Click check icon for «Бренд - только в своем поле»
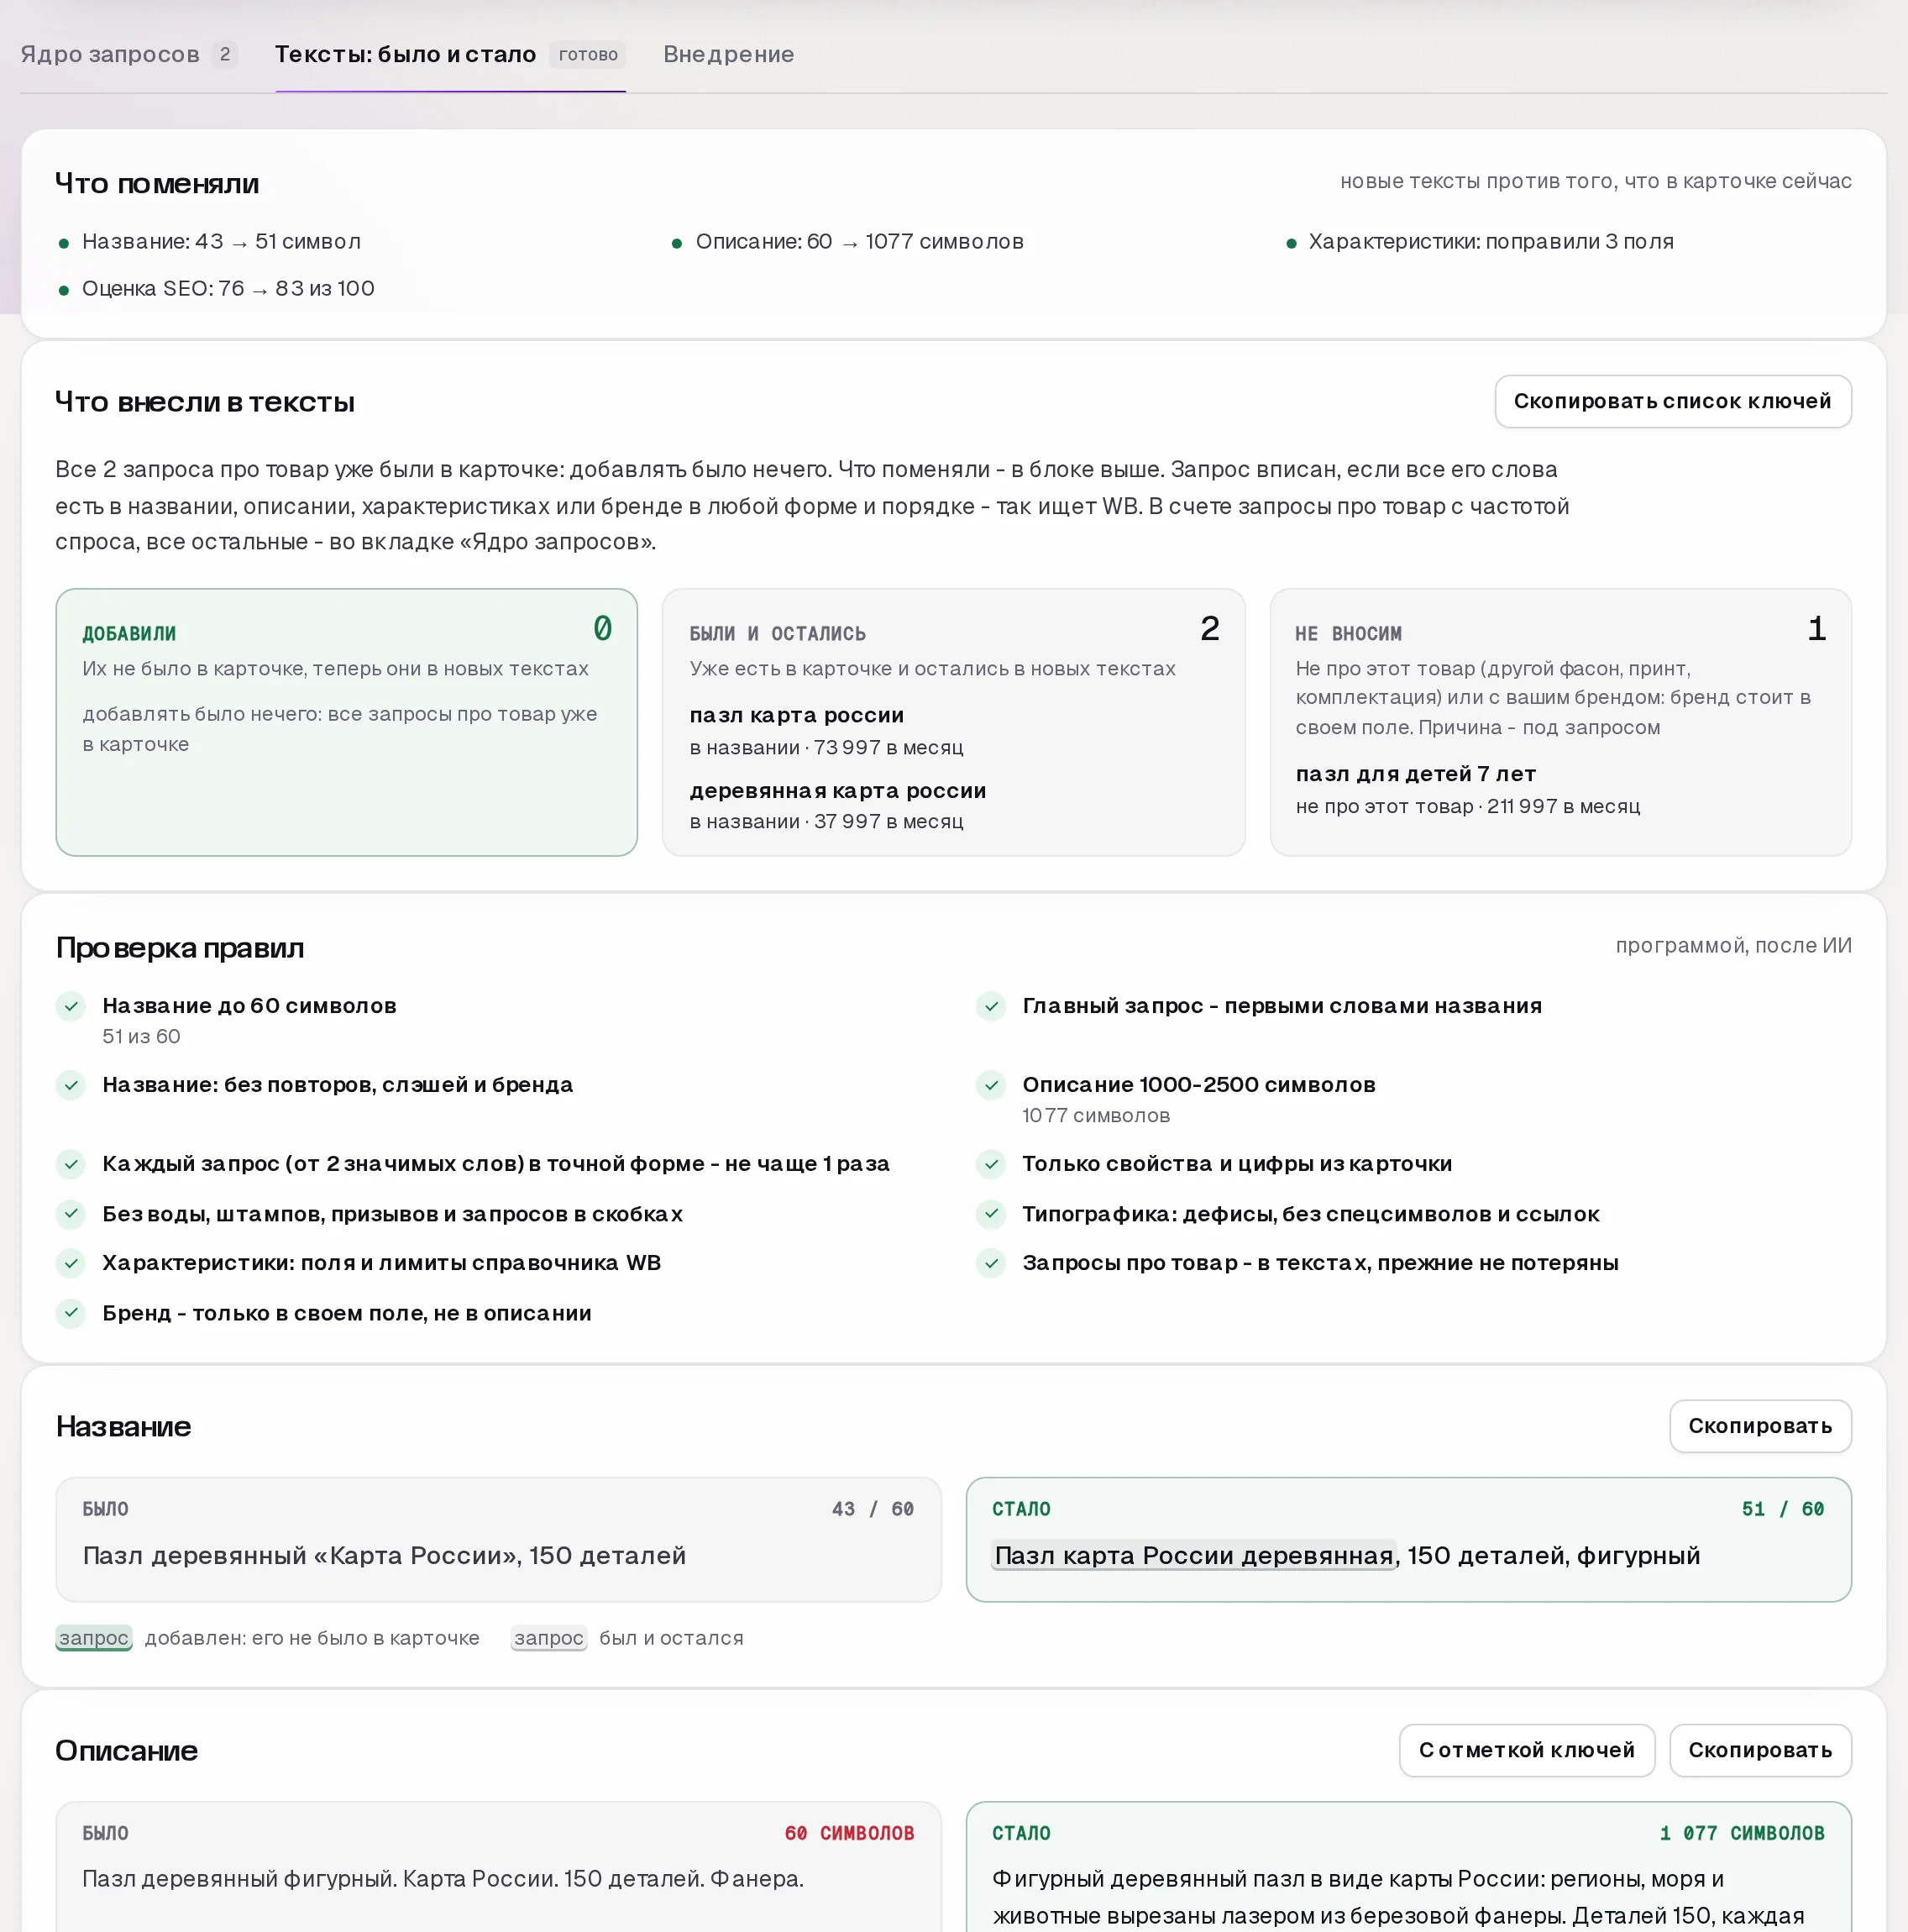1908x1932 pixels. point(71,1313)
